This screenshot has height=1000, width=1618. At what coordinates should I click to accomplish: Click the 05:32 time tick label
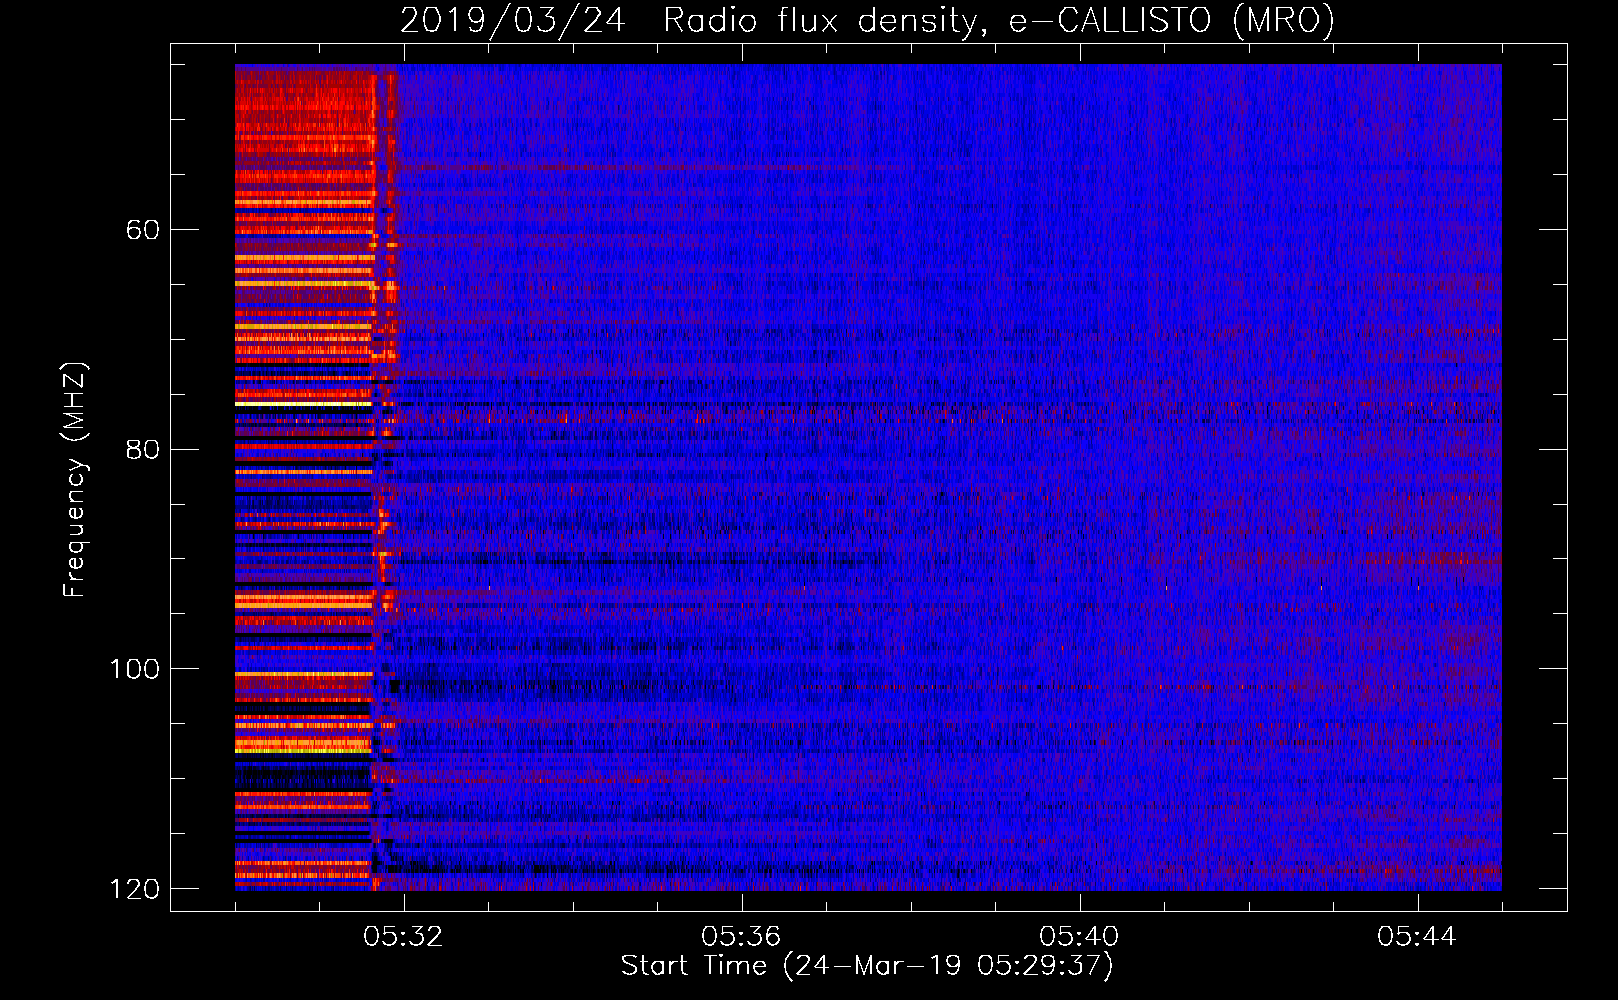tap(403, 937)
